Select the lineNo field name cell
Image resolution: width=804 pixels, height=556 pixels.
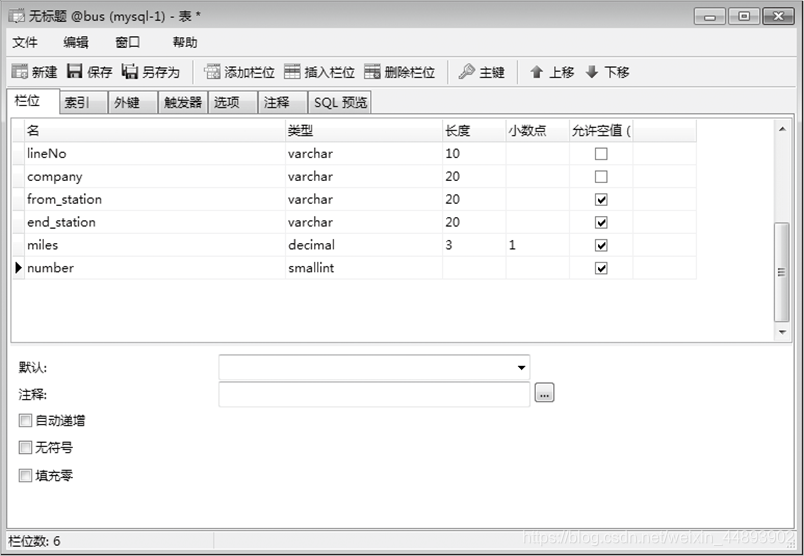(x=155, y=154)
